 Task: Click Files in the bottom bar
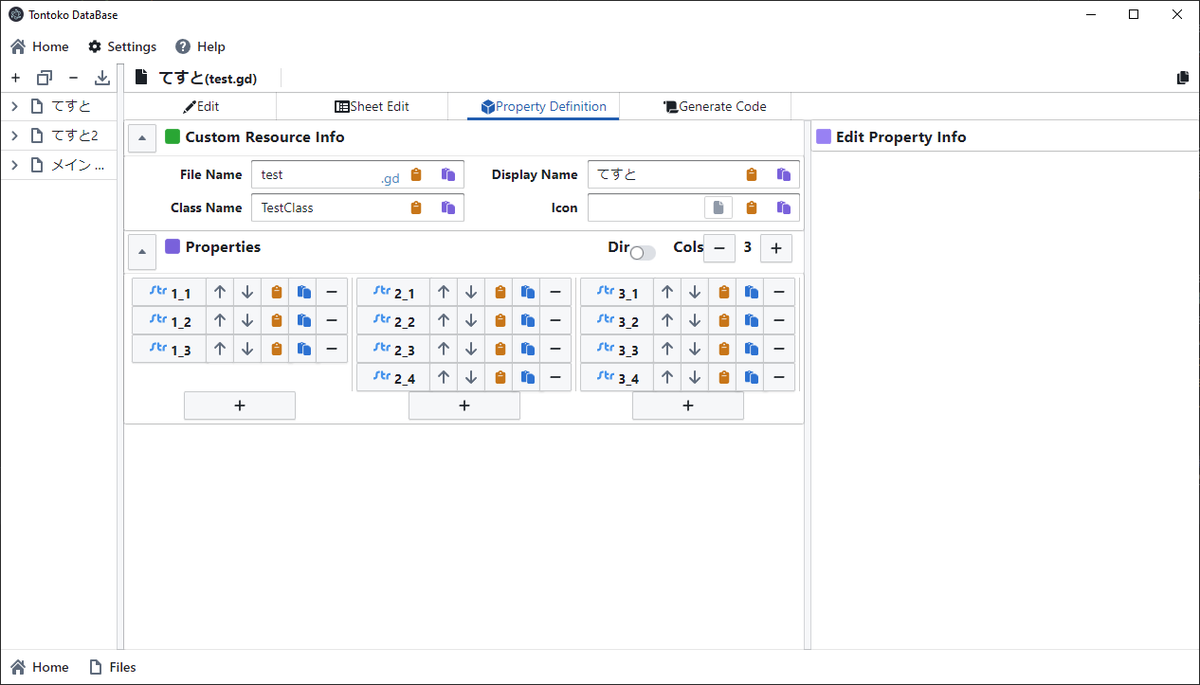pos(112,667)
